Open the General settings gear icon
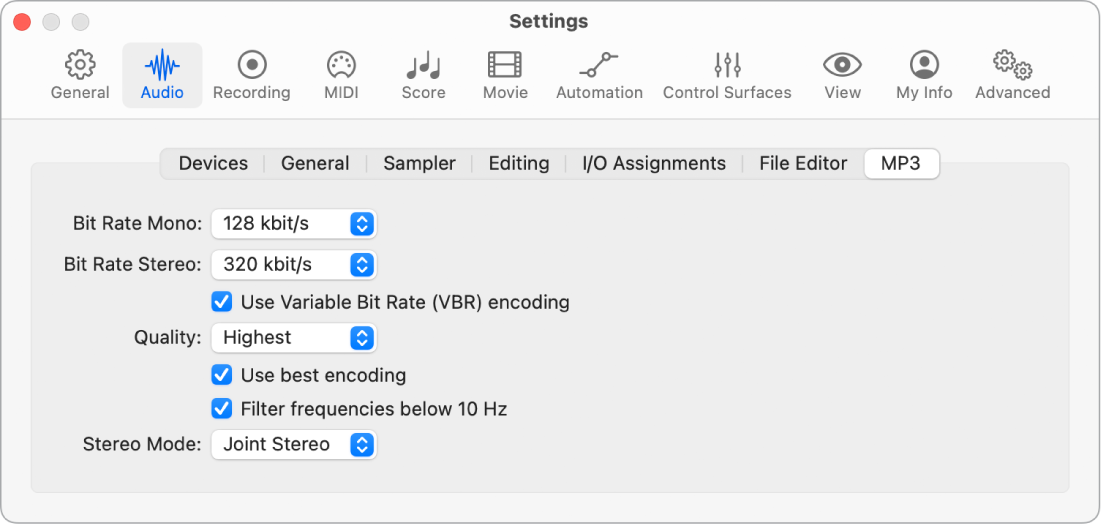 click(x=80, y=65)
